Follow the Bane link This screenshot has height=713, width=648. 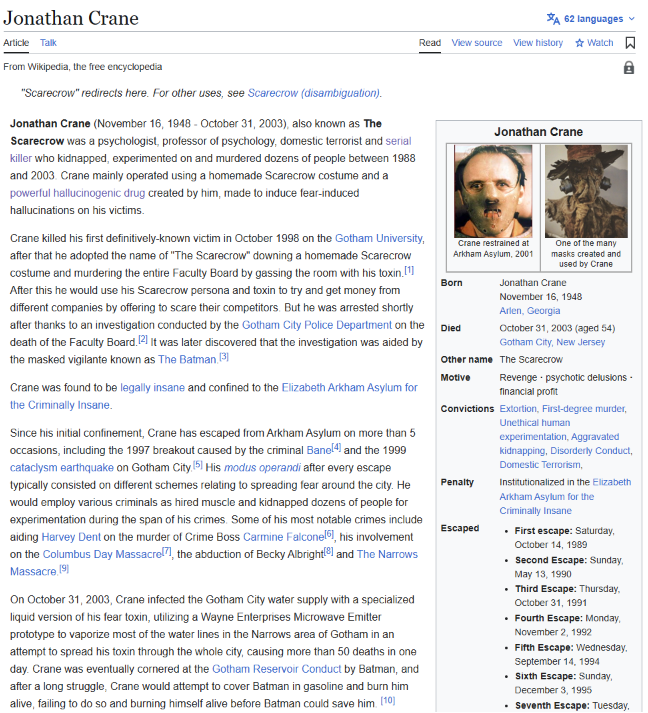[319, 450]
